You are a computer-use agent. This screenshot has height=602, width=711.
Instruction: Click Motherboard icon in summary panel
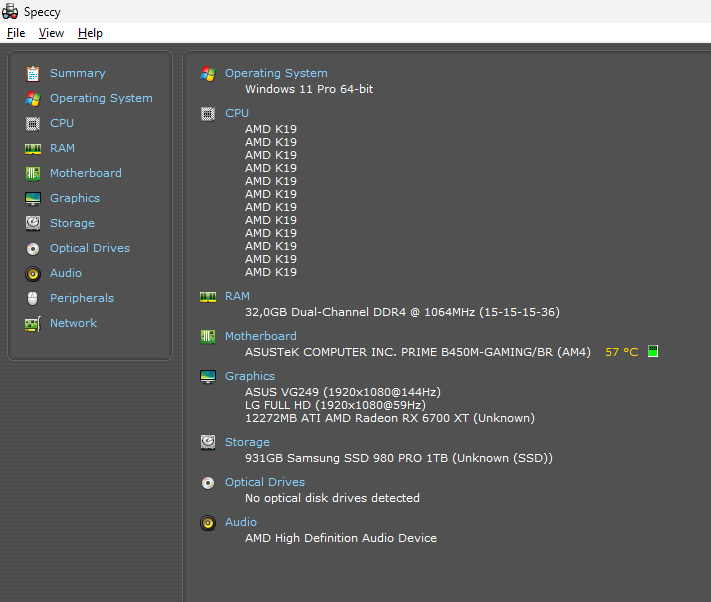[208, 336]
